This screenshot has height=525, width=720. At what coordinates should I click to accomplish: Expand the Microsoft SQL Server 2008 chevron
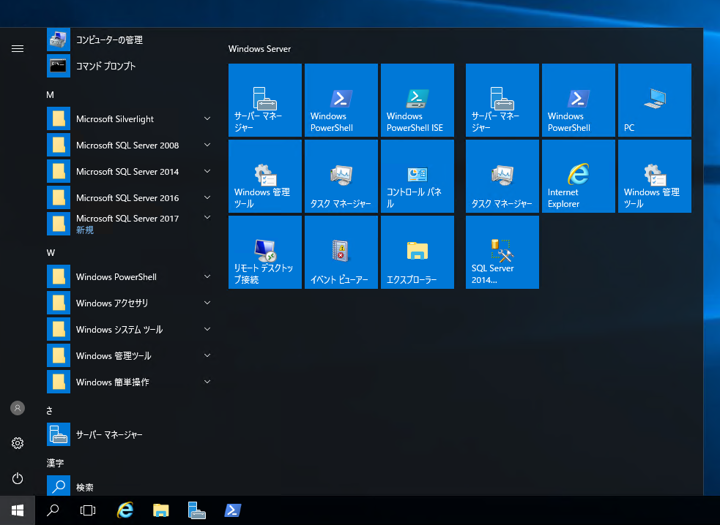click(x=207, y=145)
